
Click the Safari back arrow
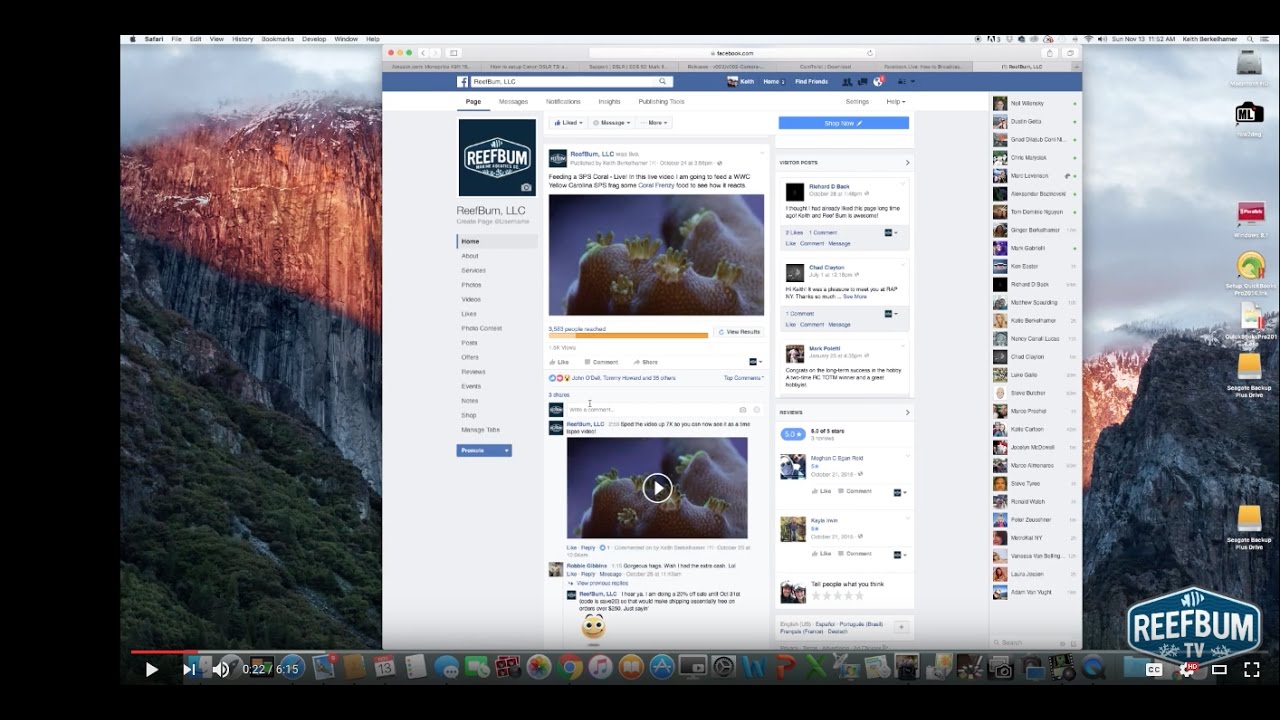point(423,53)
